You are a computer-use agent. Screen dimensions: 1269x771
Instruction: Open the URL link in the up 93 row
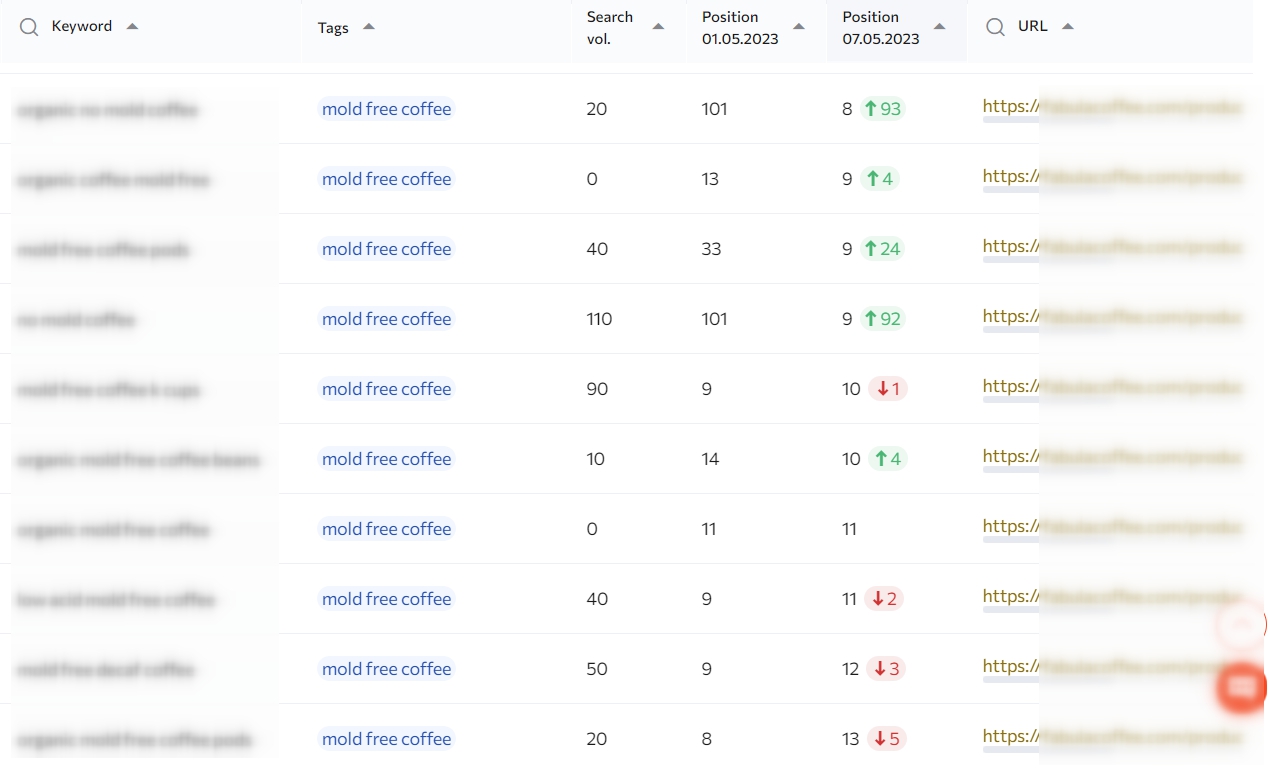pos(1112,107)
